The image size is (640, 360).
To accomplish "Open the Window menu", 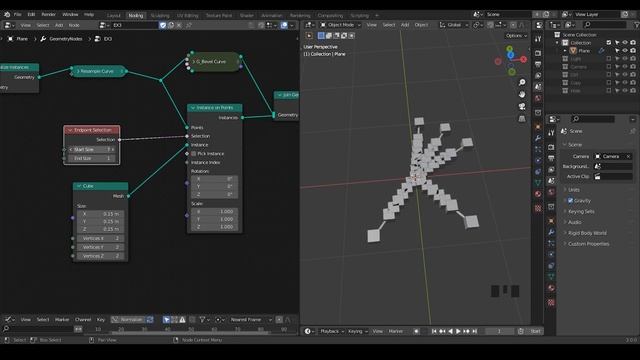I will 70,14.
